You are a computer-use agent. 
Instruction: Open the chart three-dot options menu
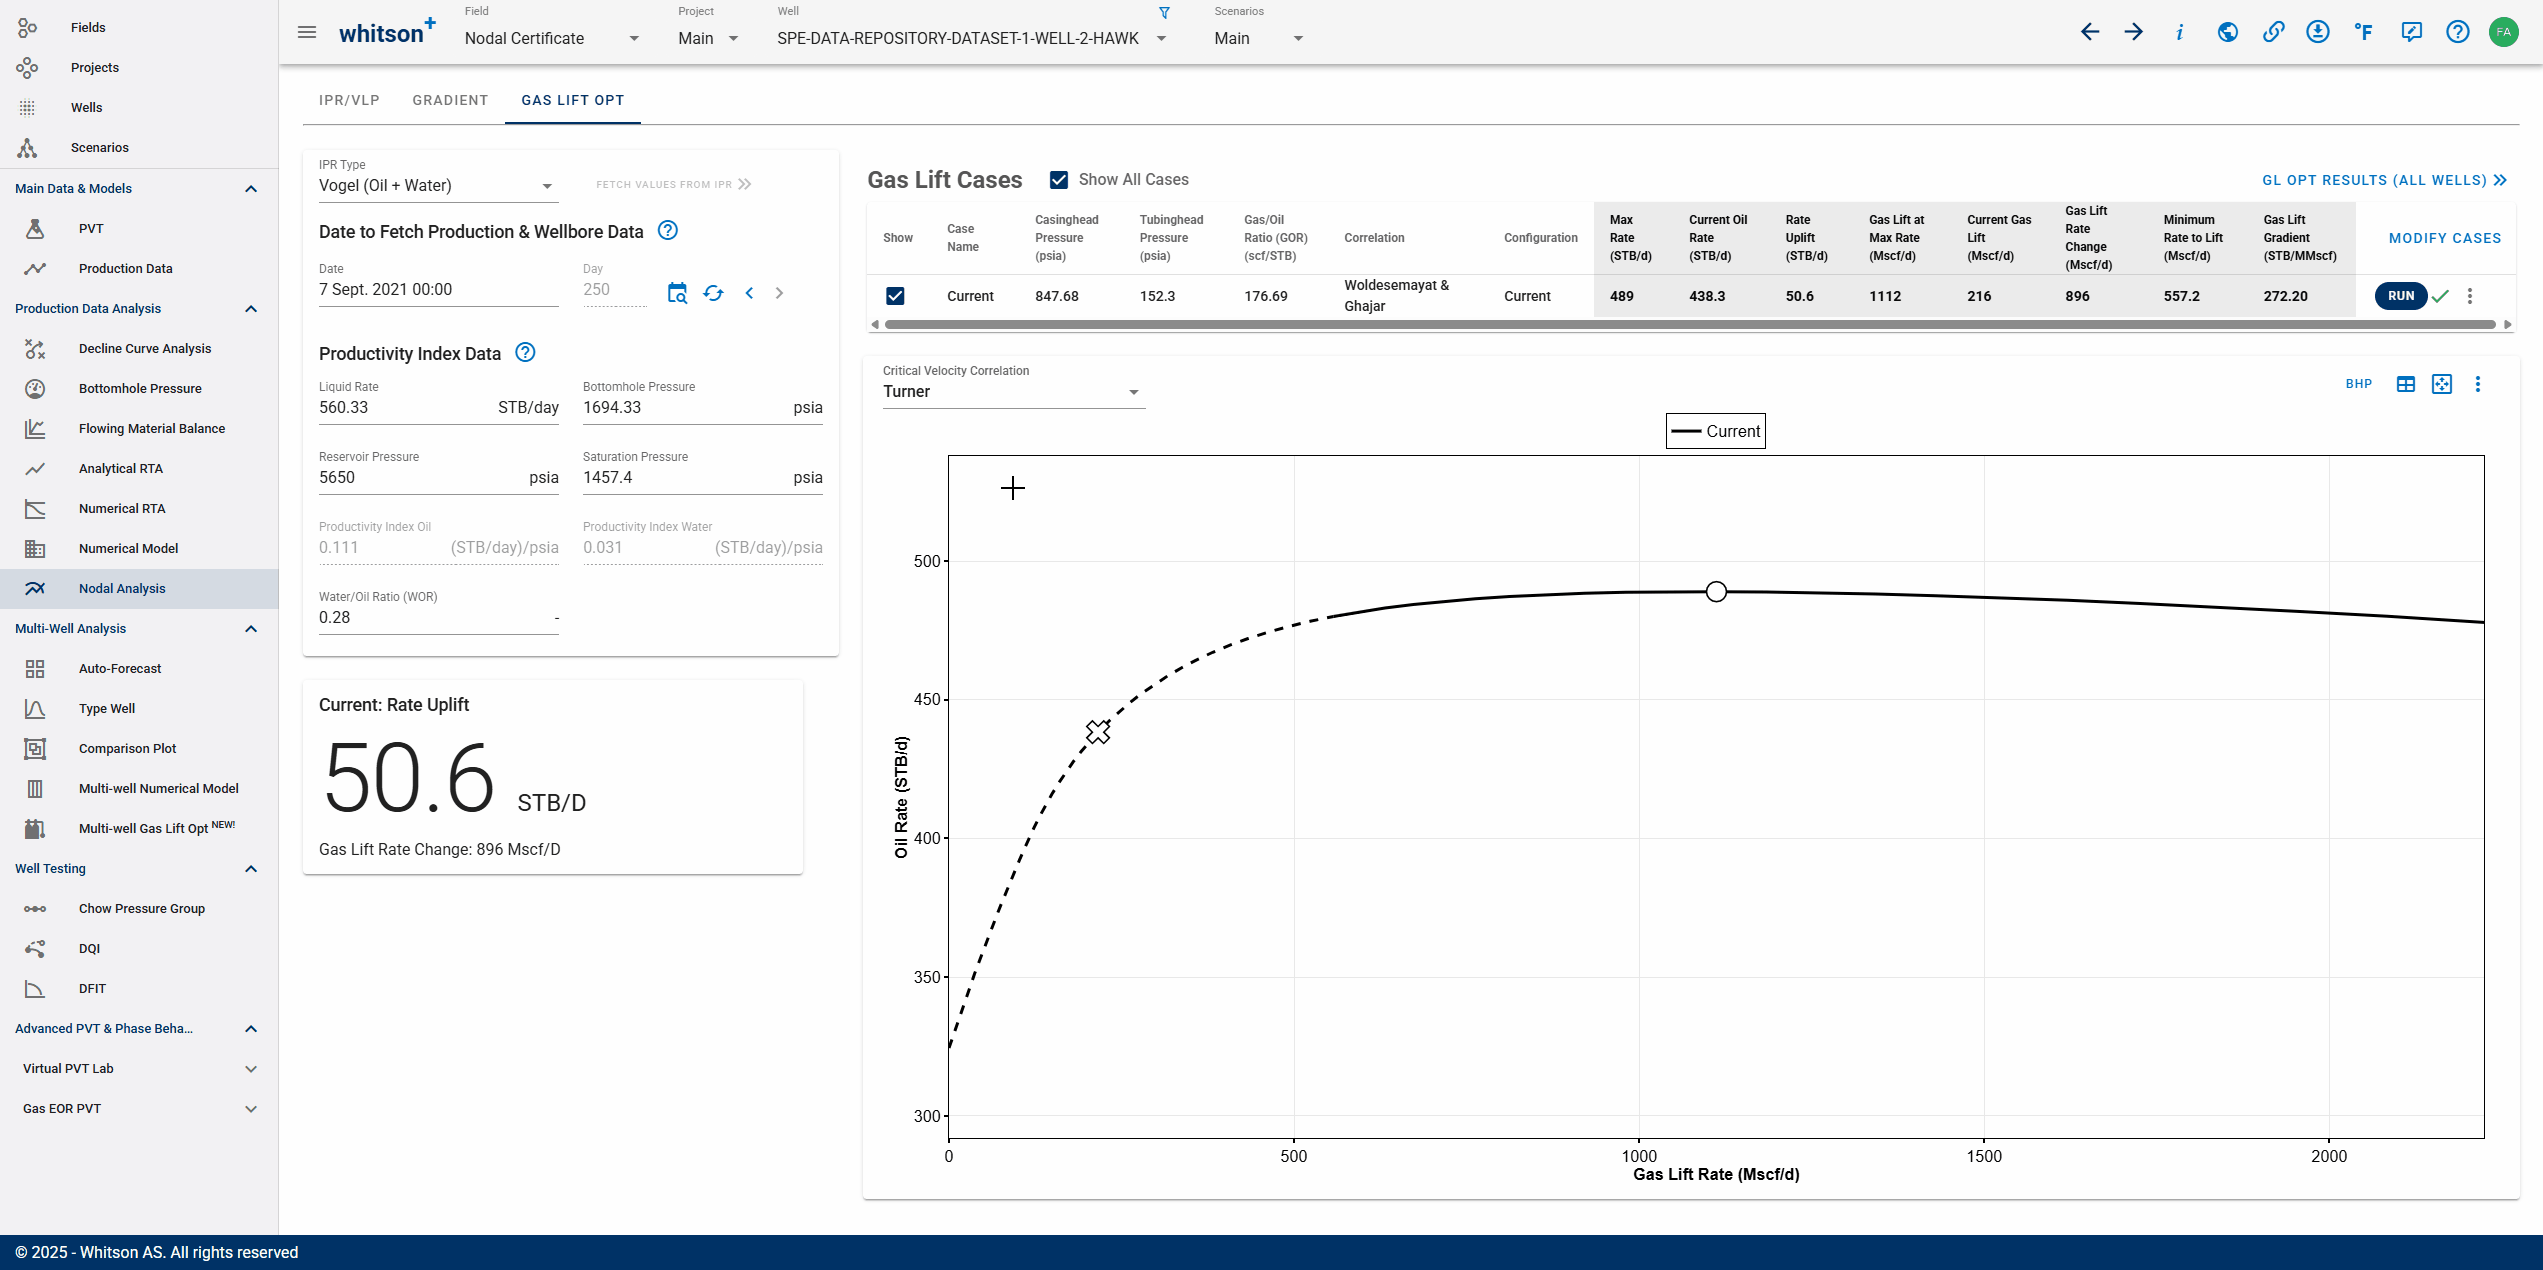coord(2478,384)
